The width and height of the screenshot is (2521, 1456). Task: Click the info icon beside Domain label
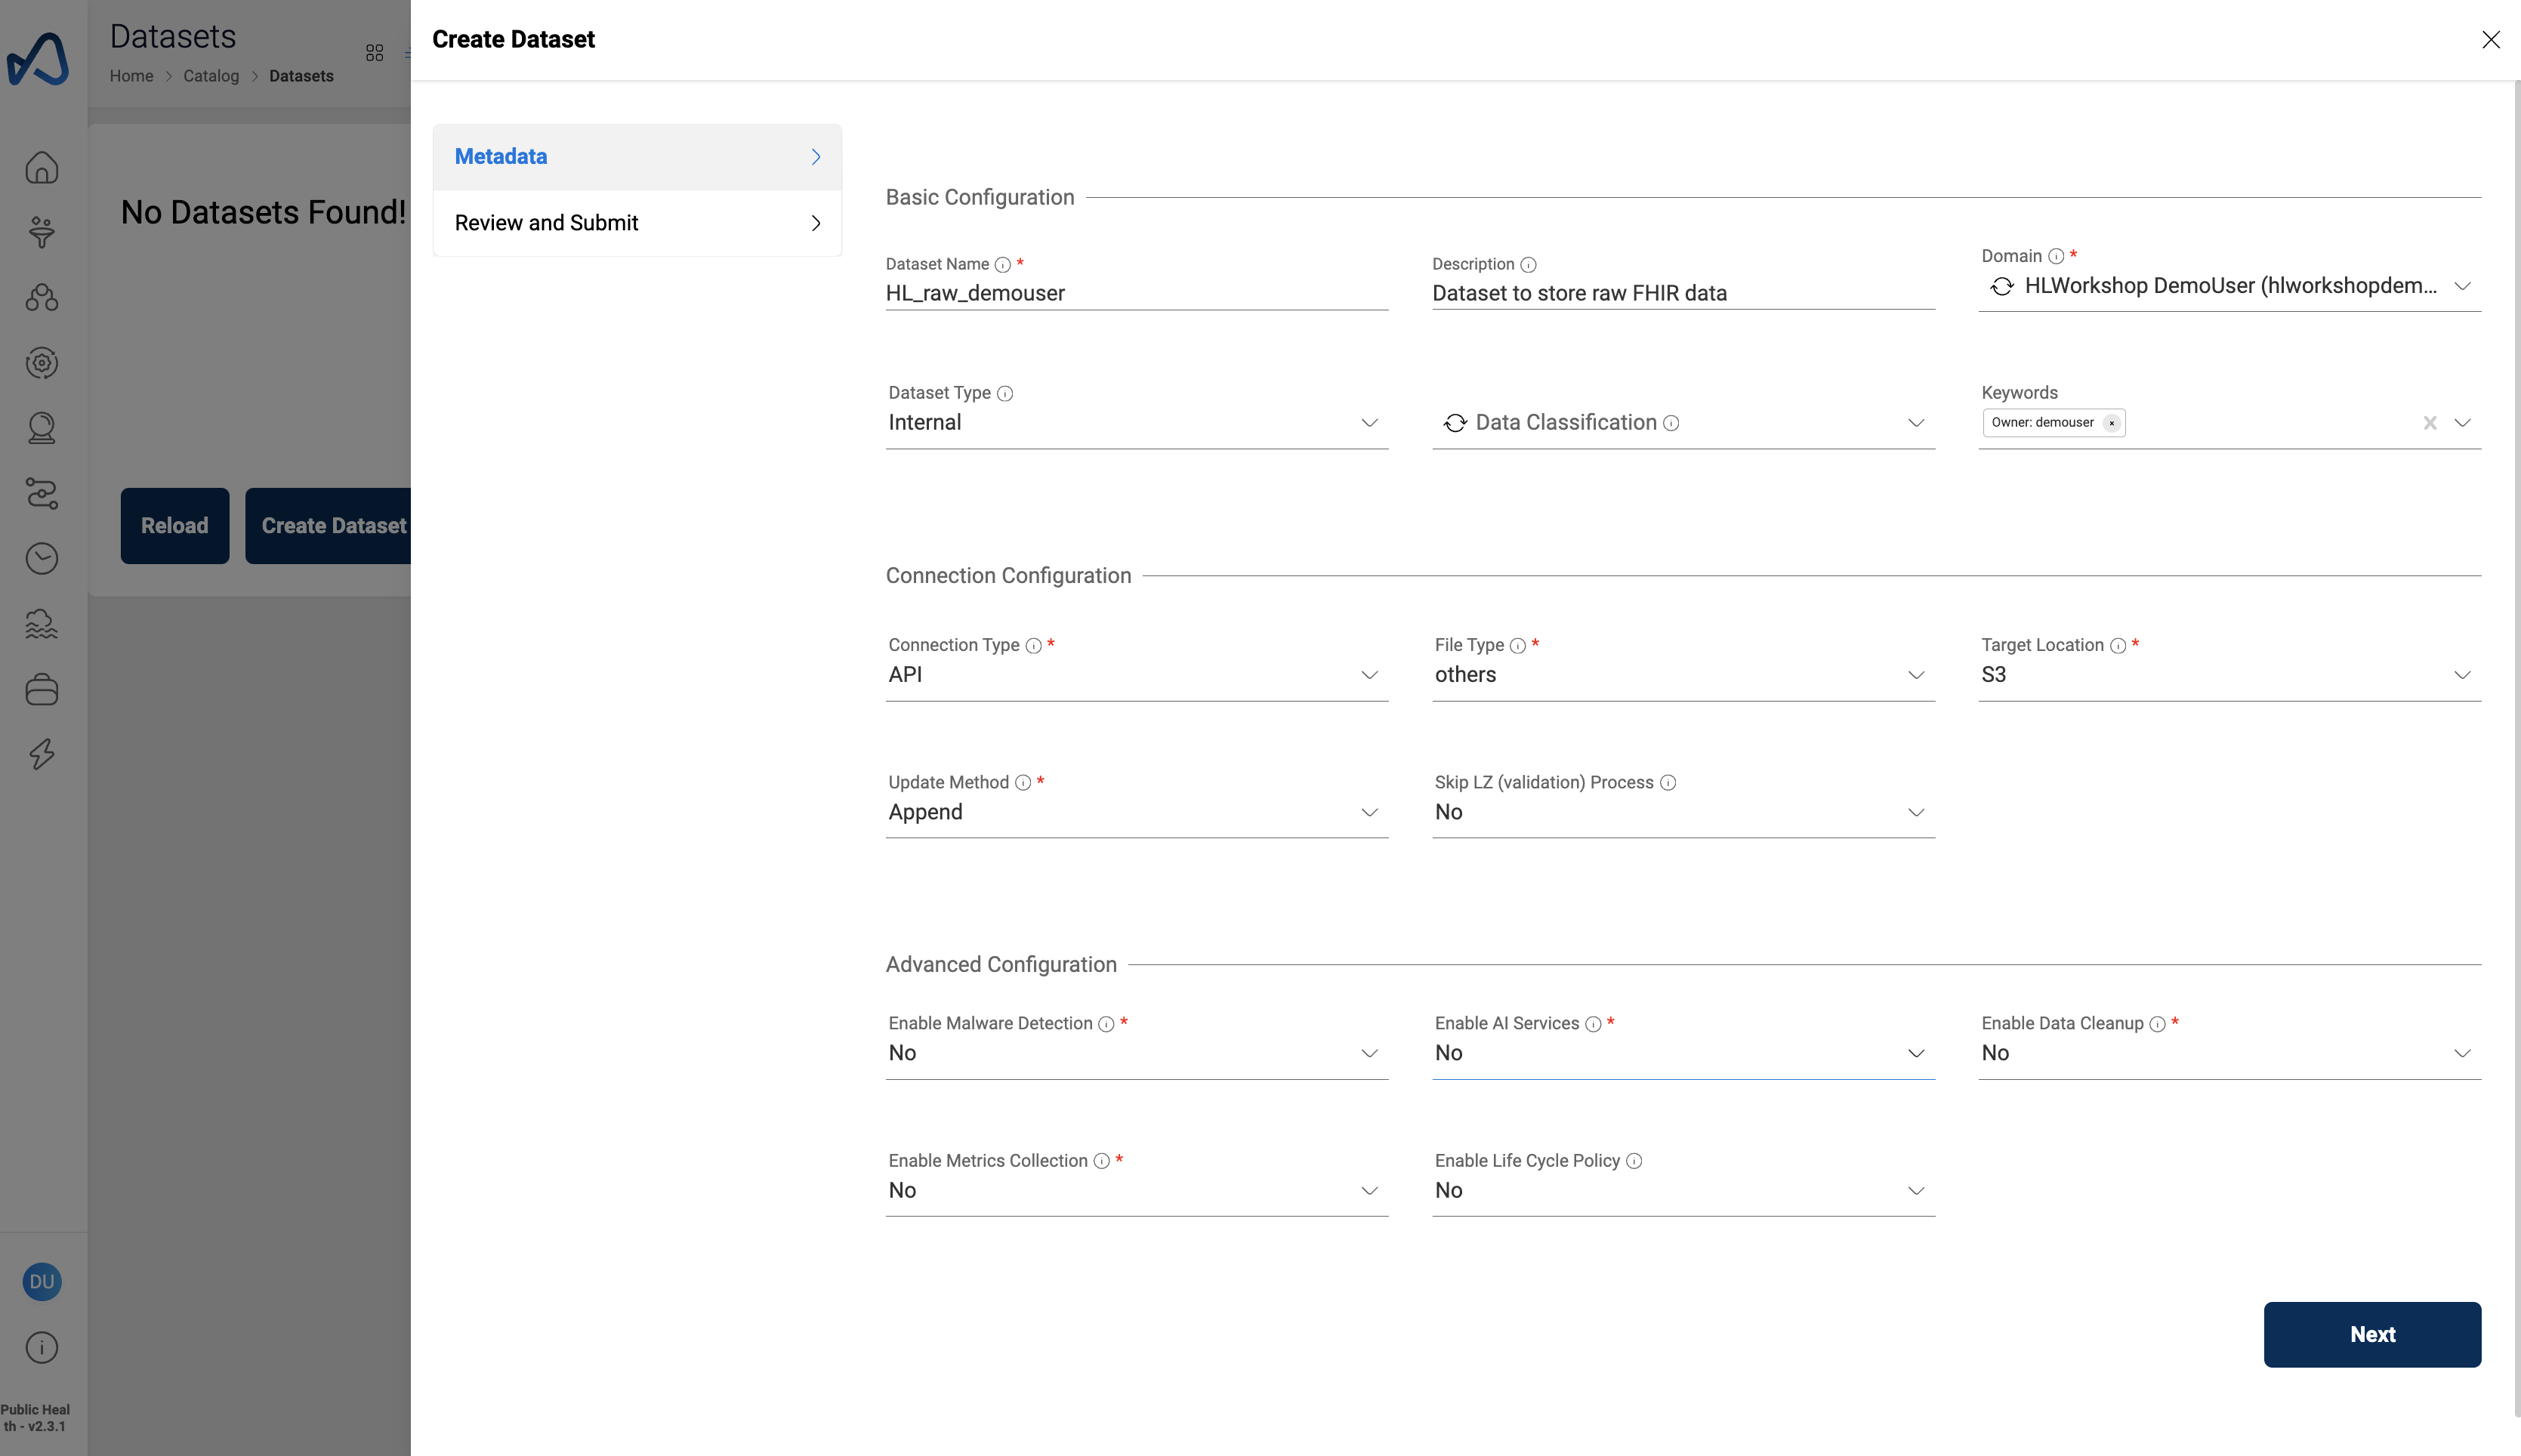coord(2056,256)
